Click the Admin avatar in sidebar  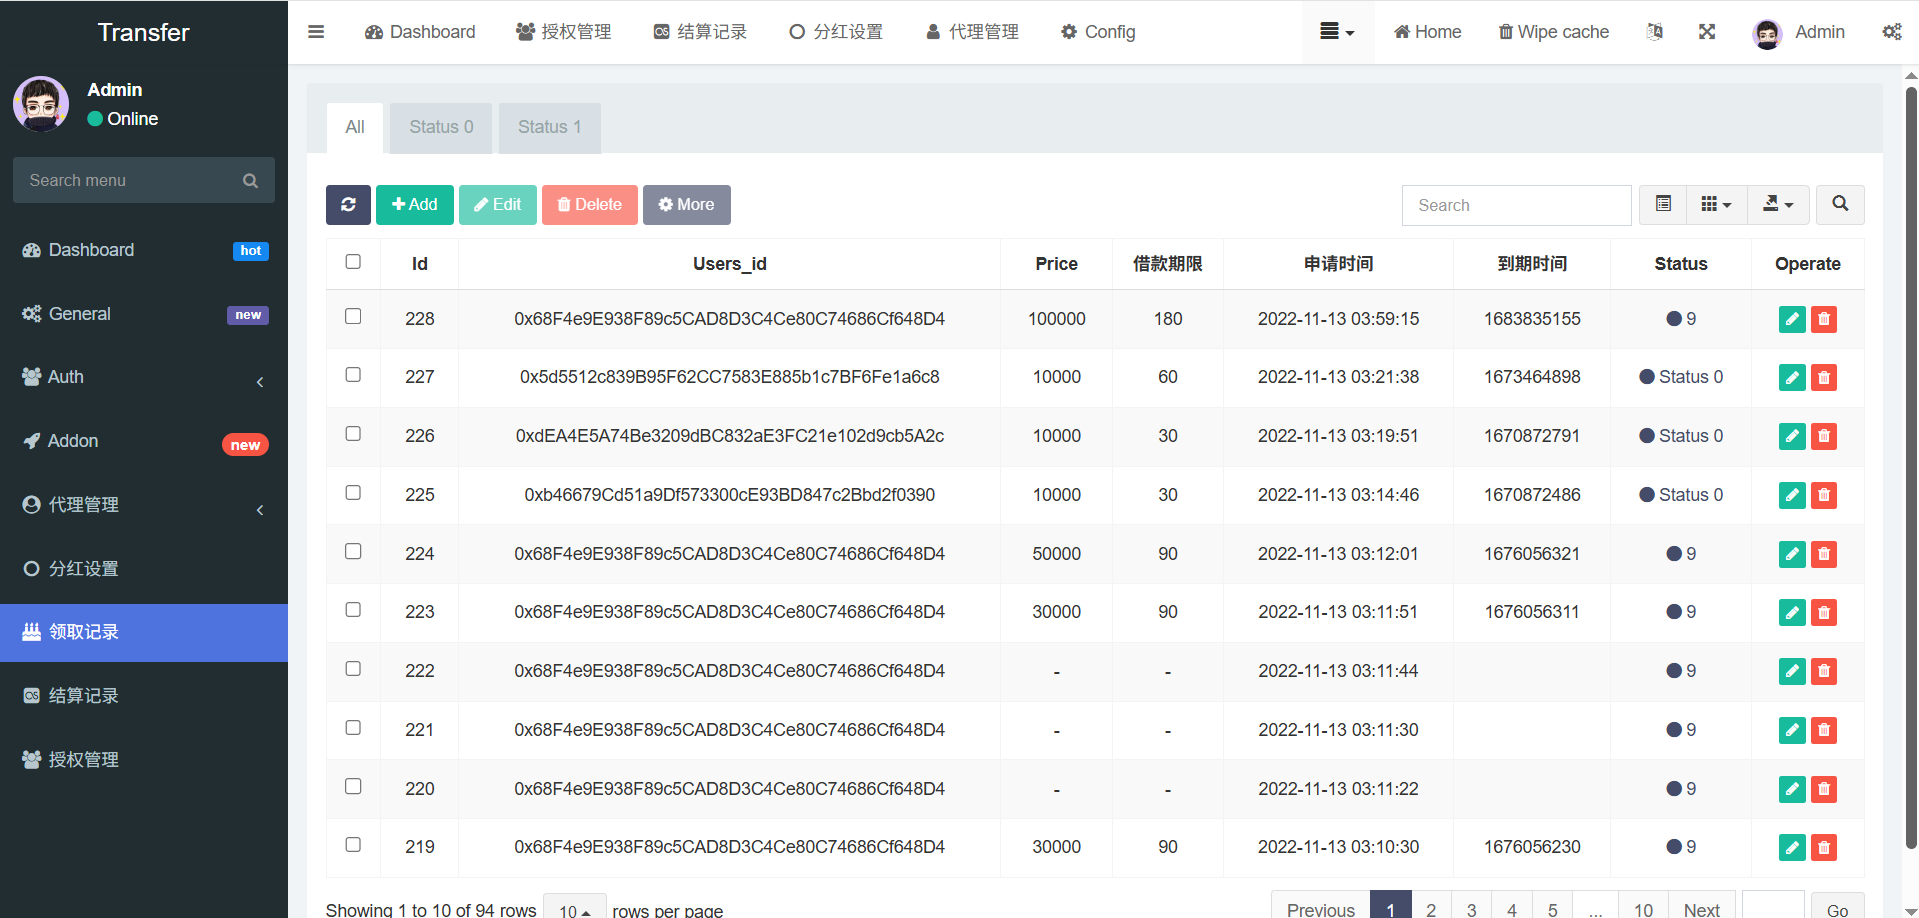coord(41,104)
